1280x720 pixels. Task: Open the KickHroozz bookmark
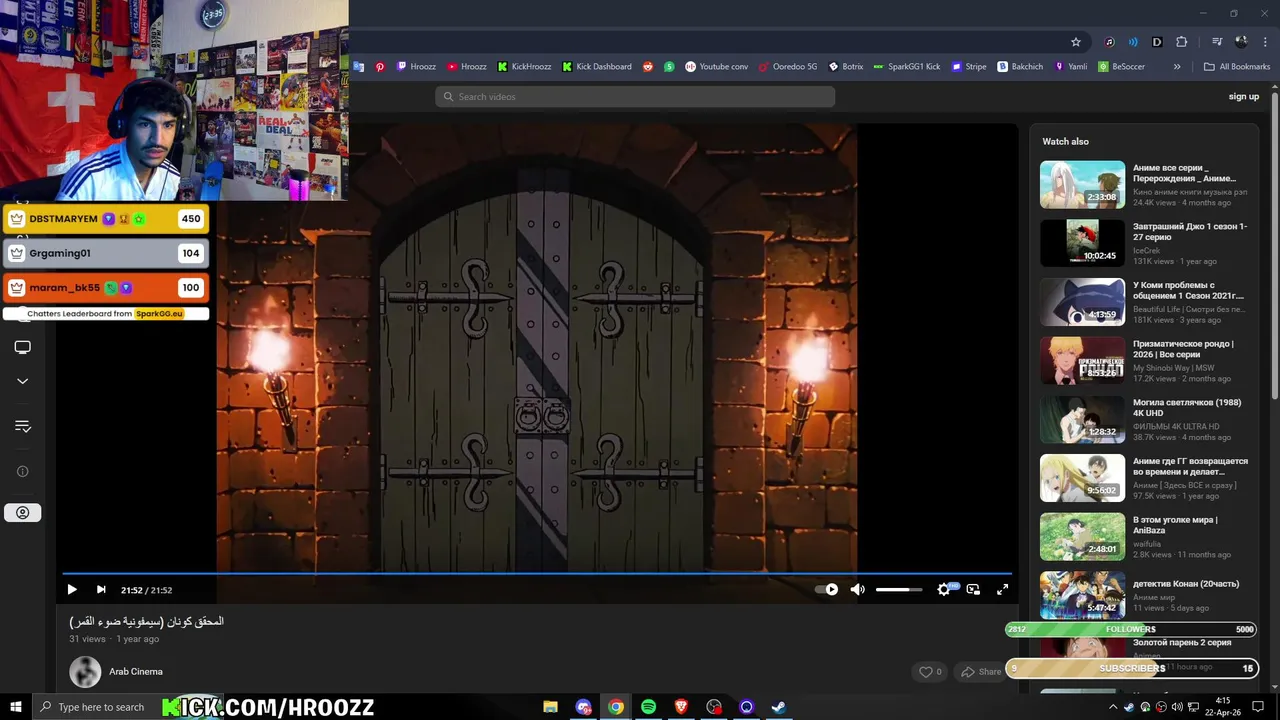524,67
